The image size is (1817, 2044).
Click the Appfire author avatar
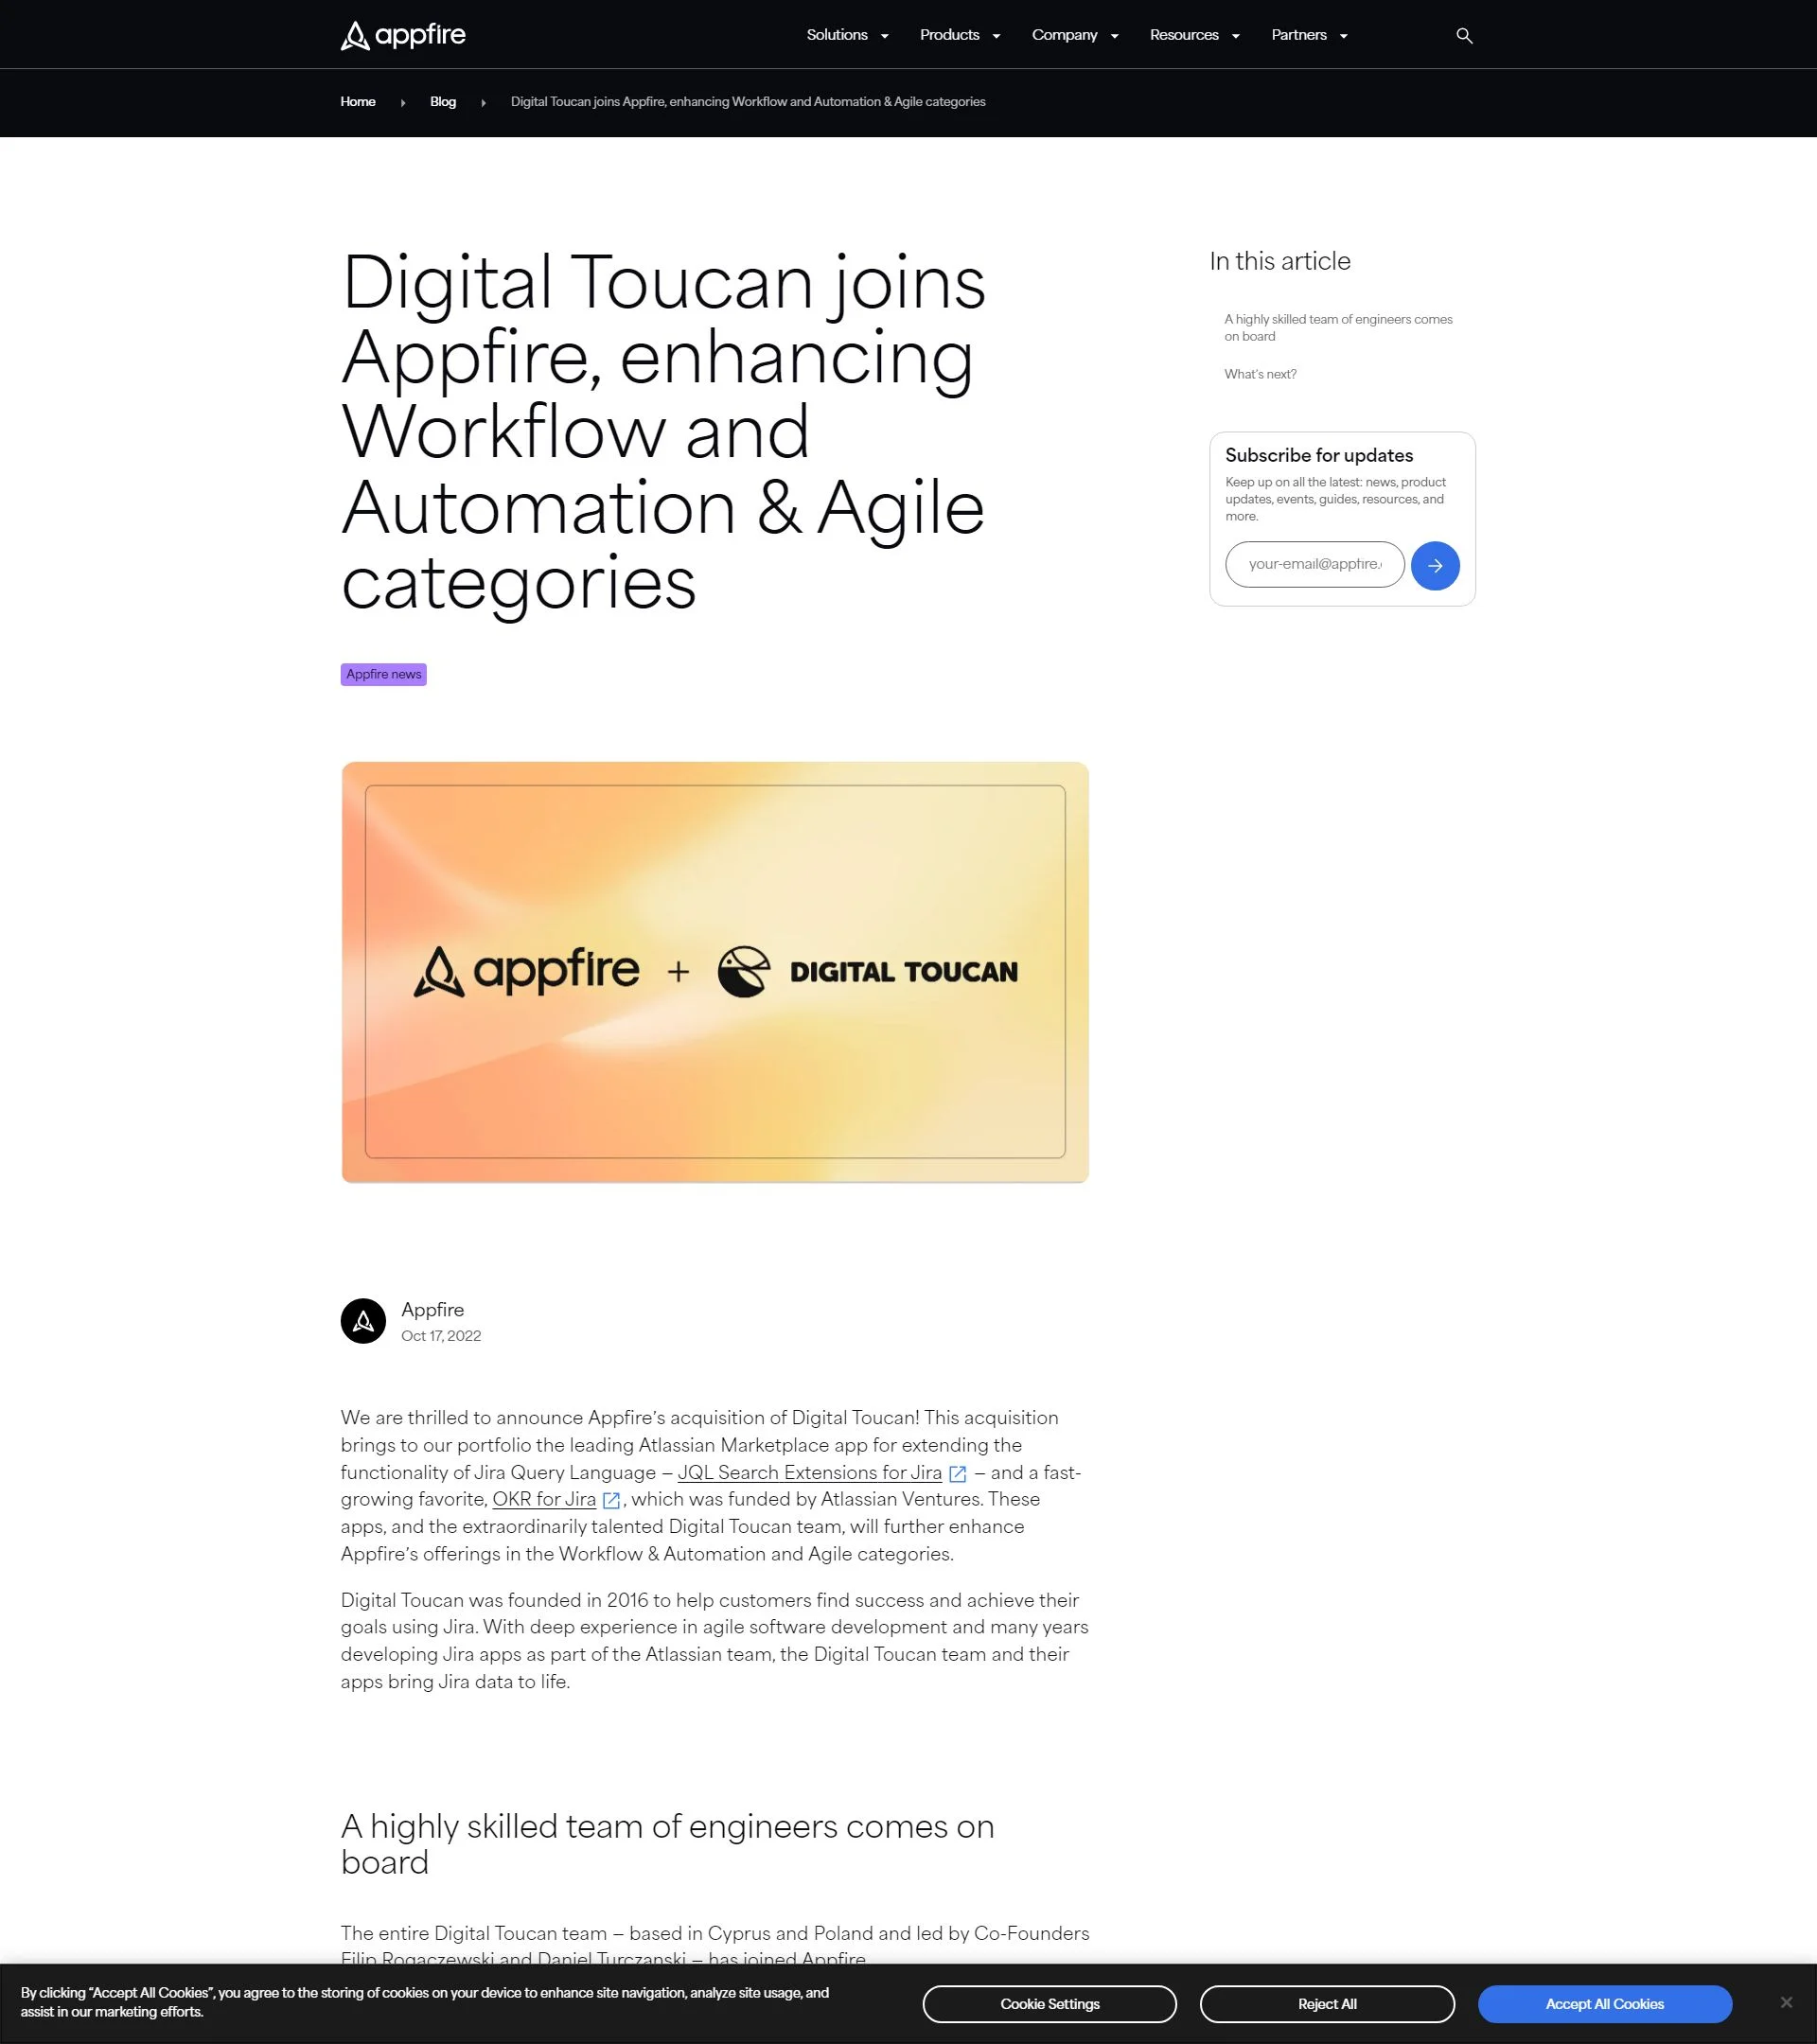362,1321
